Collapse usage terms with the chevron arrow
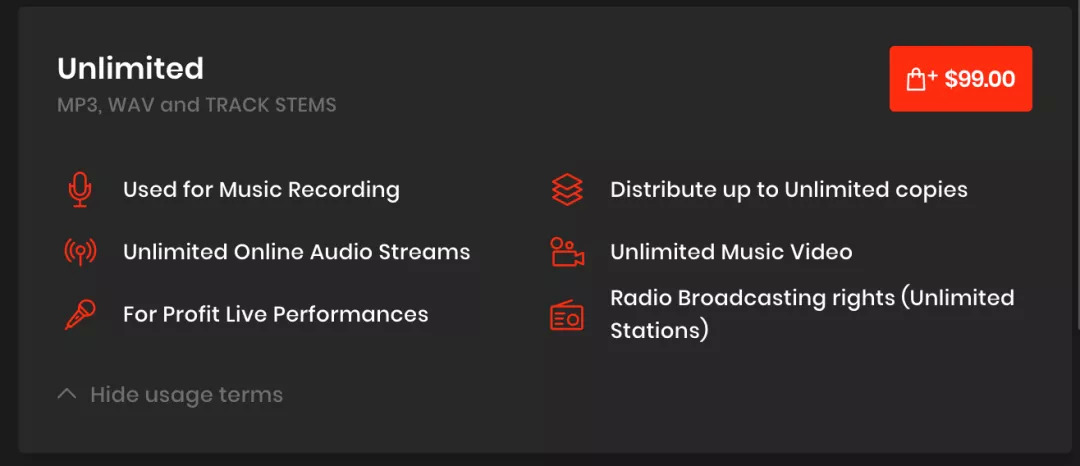Image resolution: width=1080 pixels, height=466 pixels. [67, 395]
